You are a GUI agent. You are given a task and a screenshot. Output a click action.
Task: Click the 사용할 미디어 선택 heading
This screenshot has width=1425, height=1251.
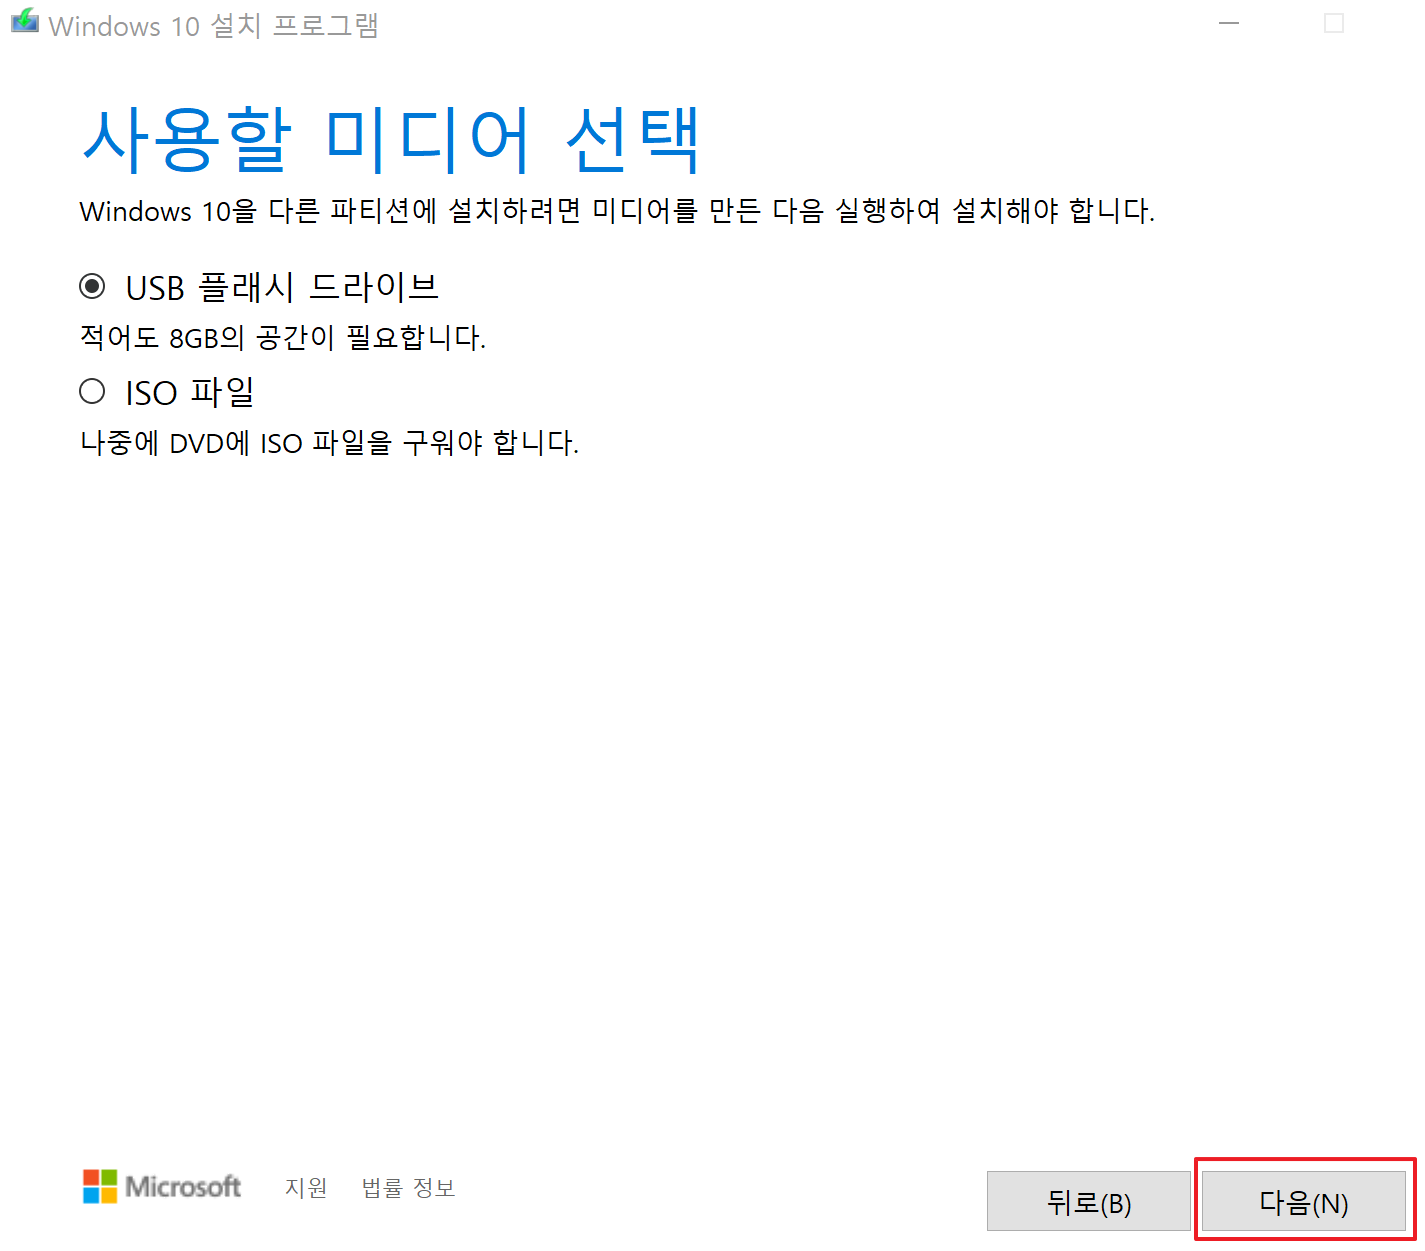392,138
